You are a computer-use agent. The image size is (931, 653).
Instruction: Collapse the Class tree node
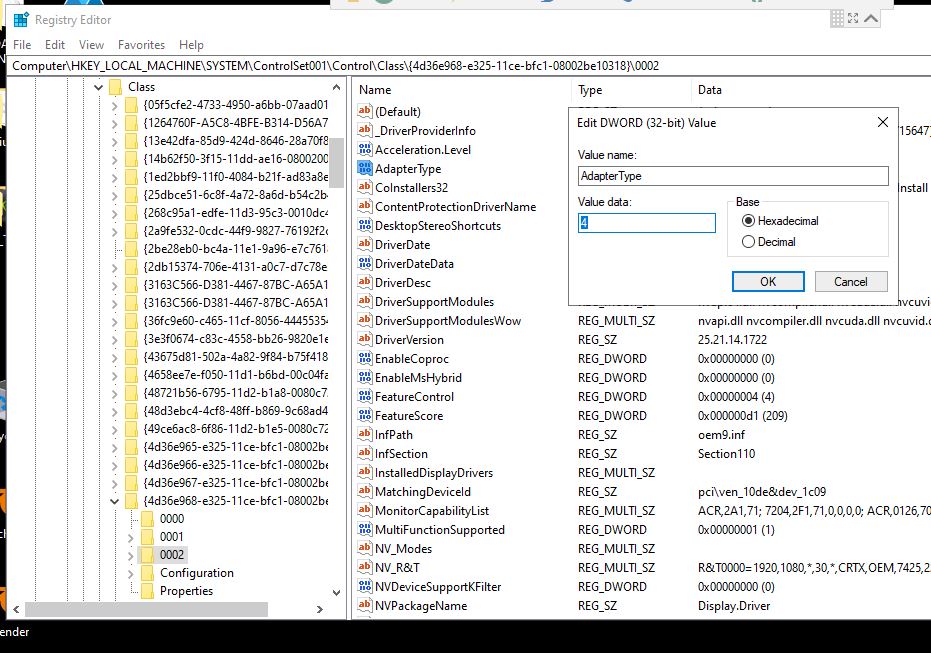[x=99, y=87]
